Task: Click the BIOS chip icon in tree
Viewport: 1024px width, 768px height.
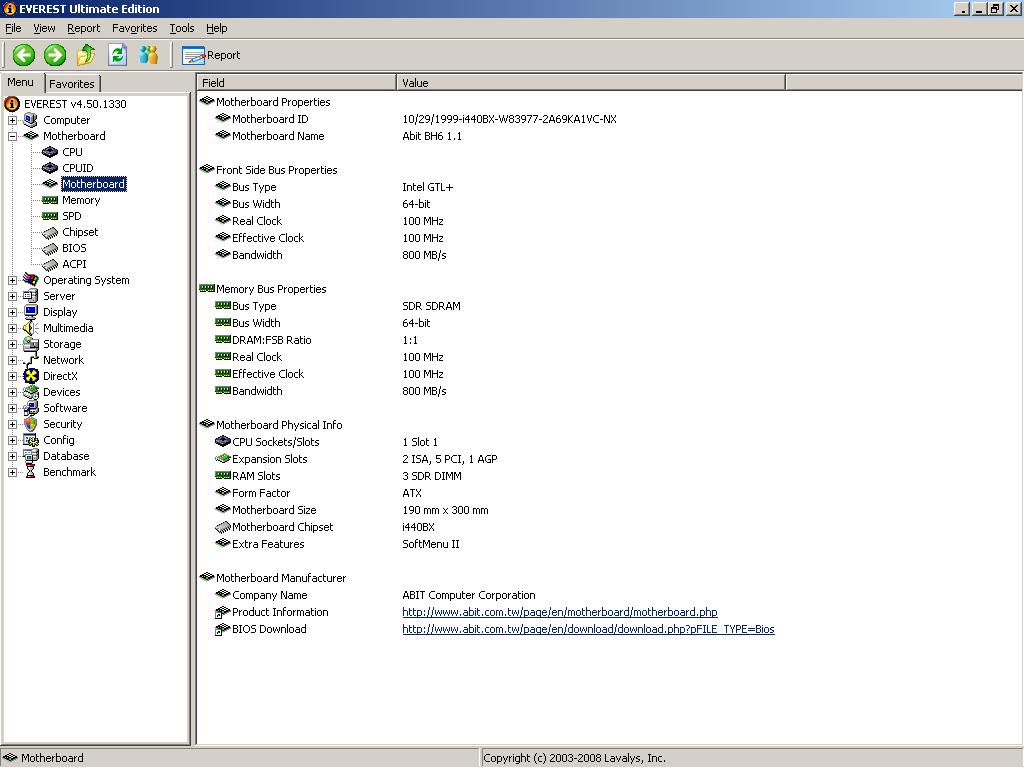Action: click(x=50, y=249)
